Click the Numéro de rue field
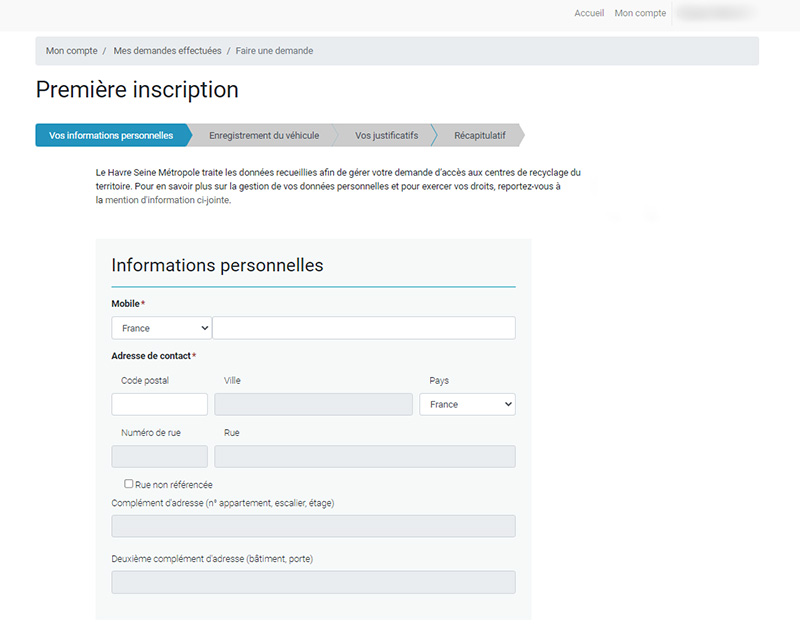The image size is (800, 643). (159, 457)
